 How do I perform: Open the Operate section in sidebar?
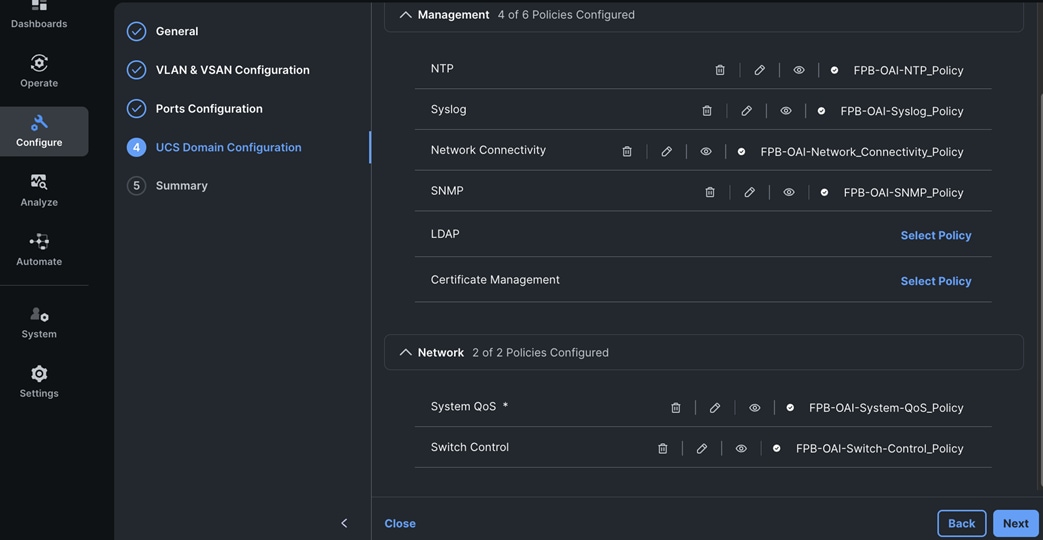pyautogui.click(x=39, y=71)
